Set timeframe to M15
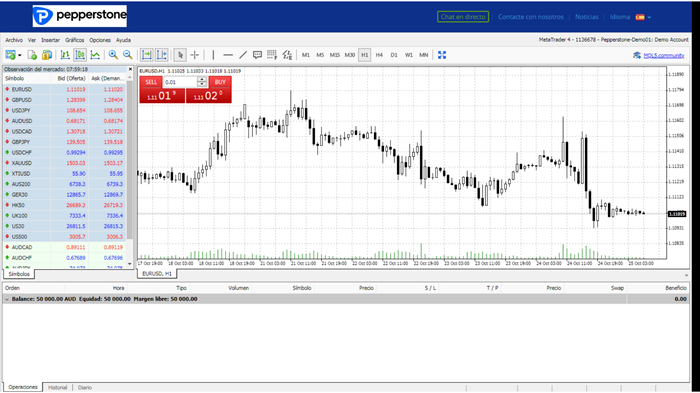Viewport: 700px width, 393px height. click(335, 55)
